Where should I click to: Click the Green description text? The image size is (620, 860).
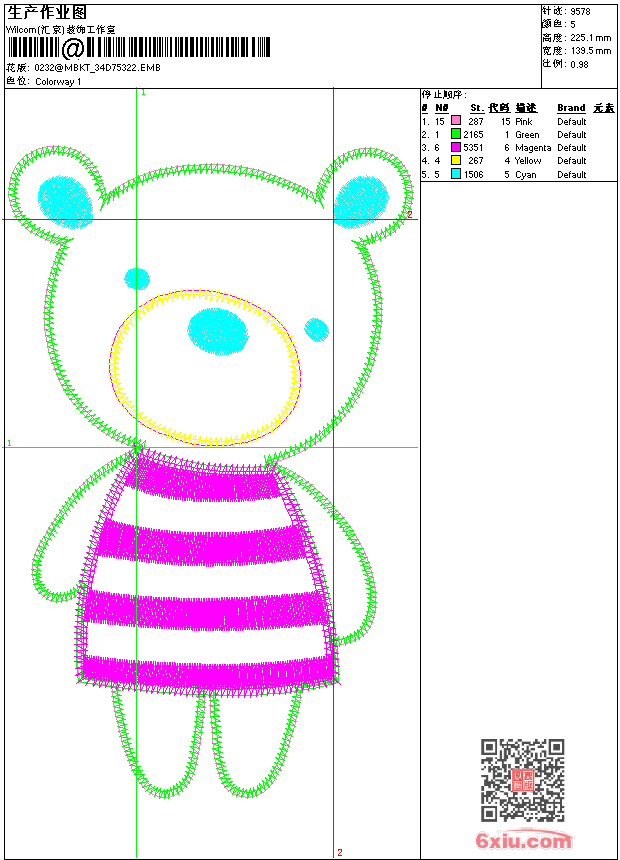(x=527, y=134)
